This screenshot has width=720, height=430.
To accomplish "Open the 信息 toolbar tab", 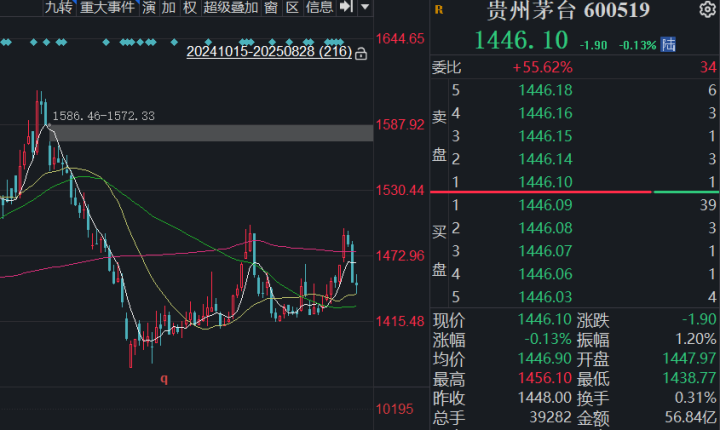I will click(319, 7).
